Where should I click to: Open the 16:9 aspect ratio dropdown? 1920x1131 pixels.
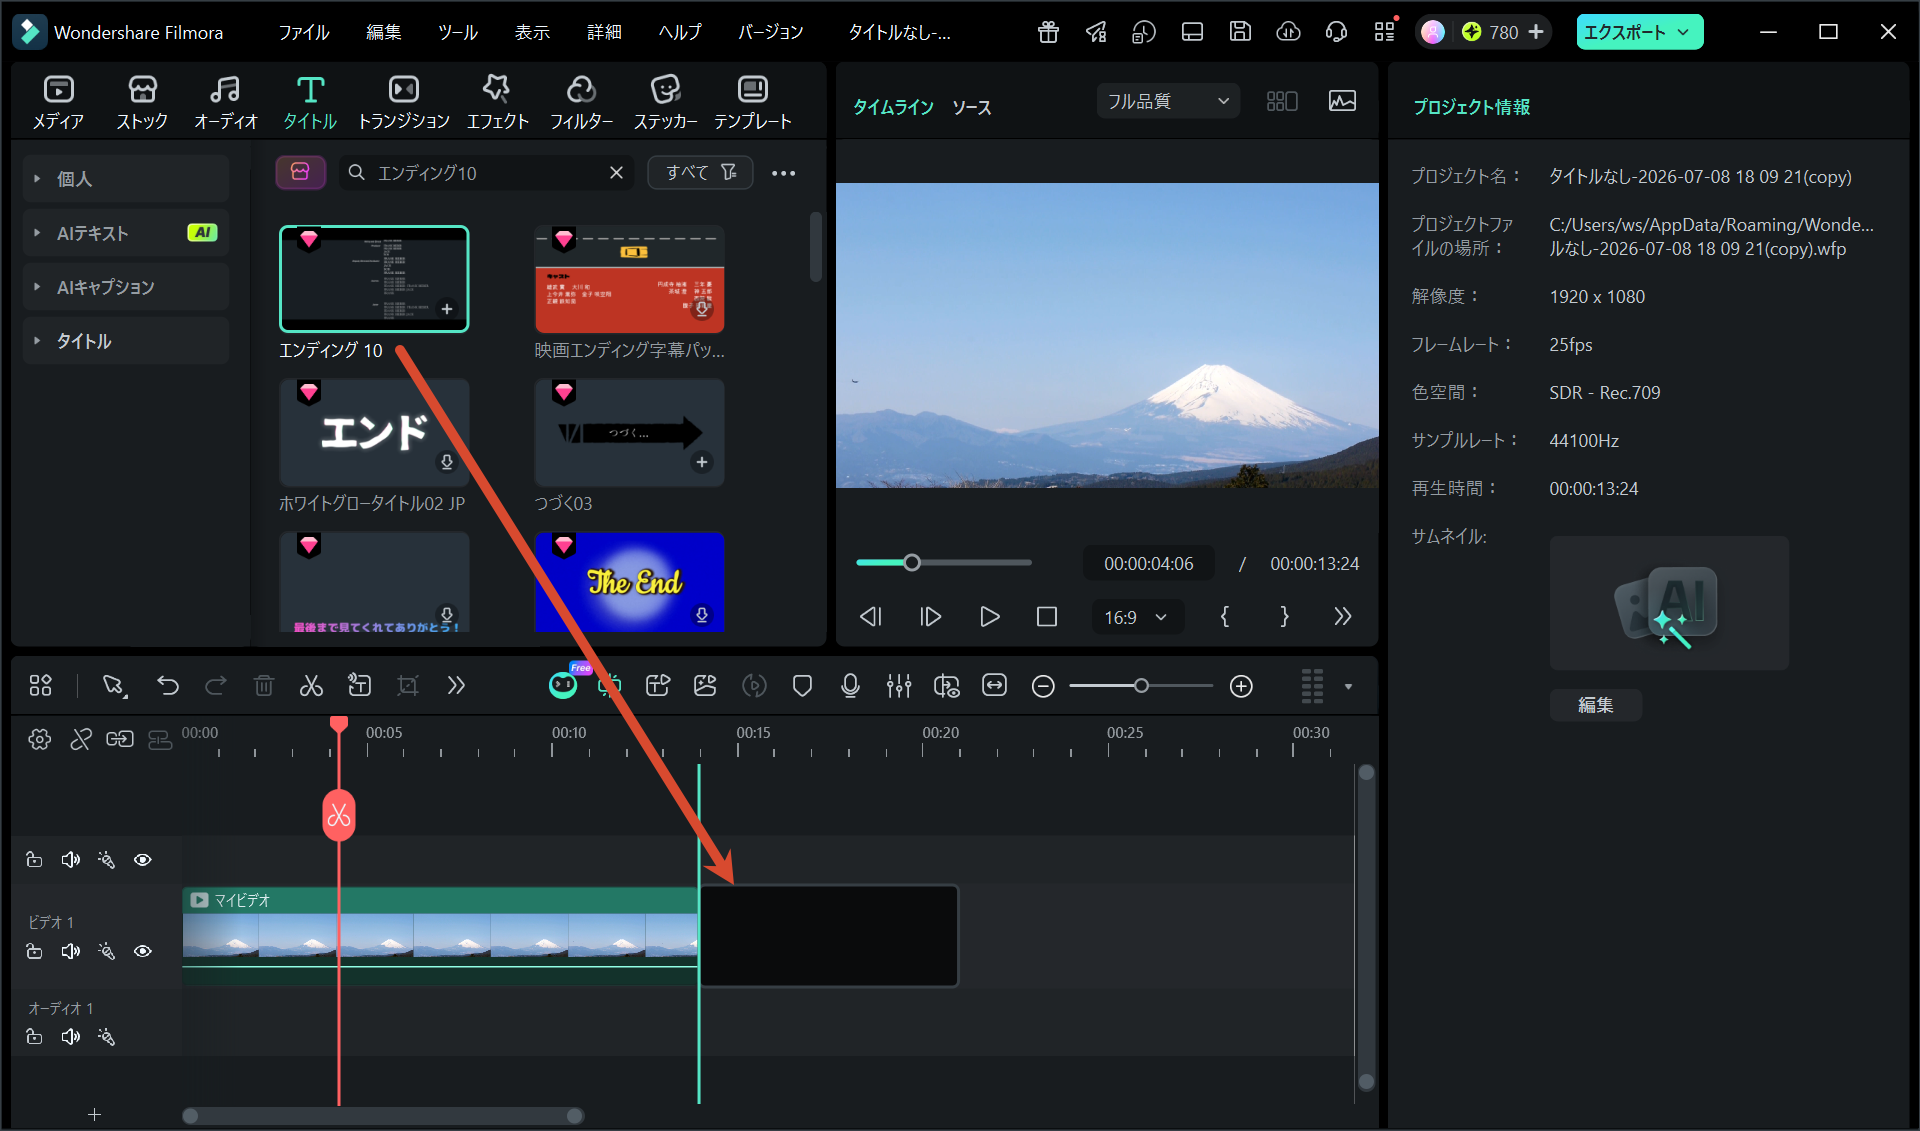1137,617
